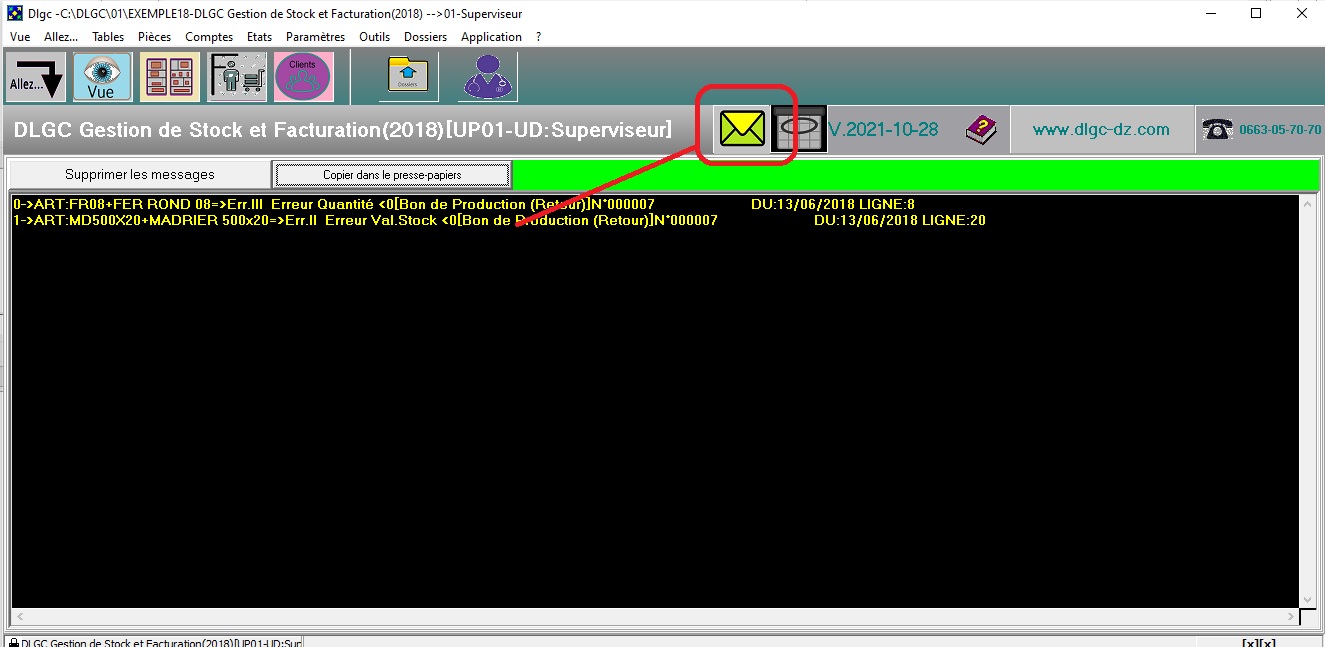Click the horizontal scrollbar left arrow

[21, 616]
